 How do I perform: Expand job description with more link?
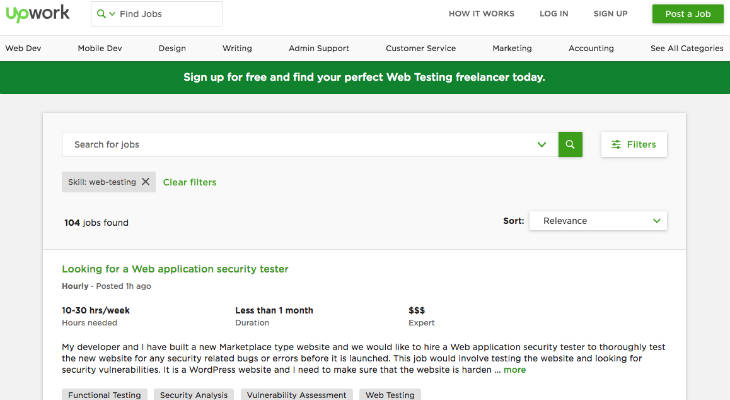514,370
